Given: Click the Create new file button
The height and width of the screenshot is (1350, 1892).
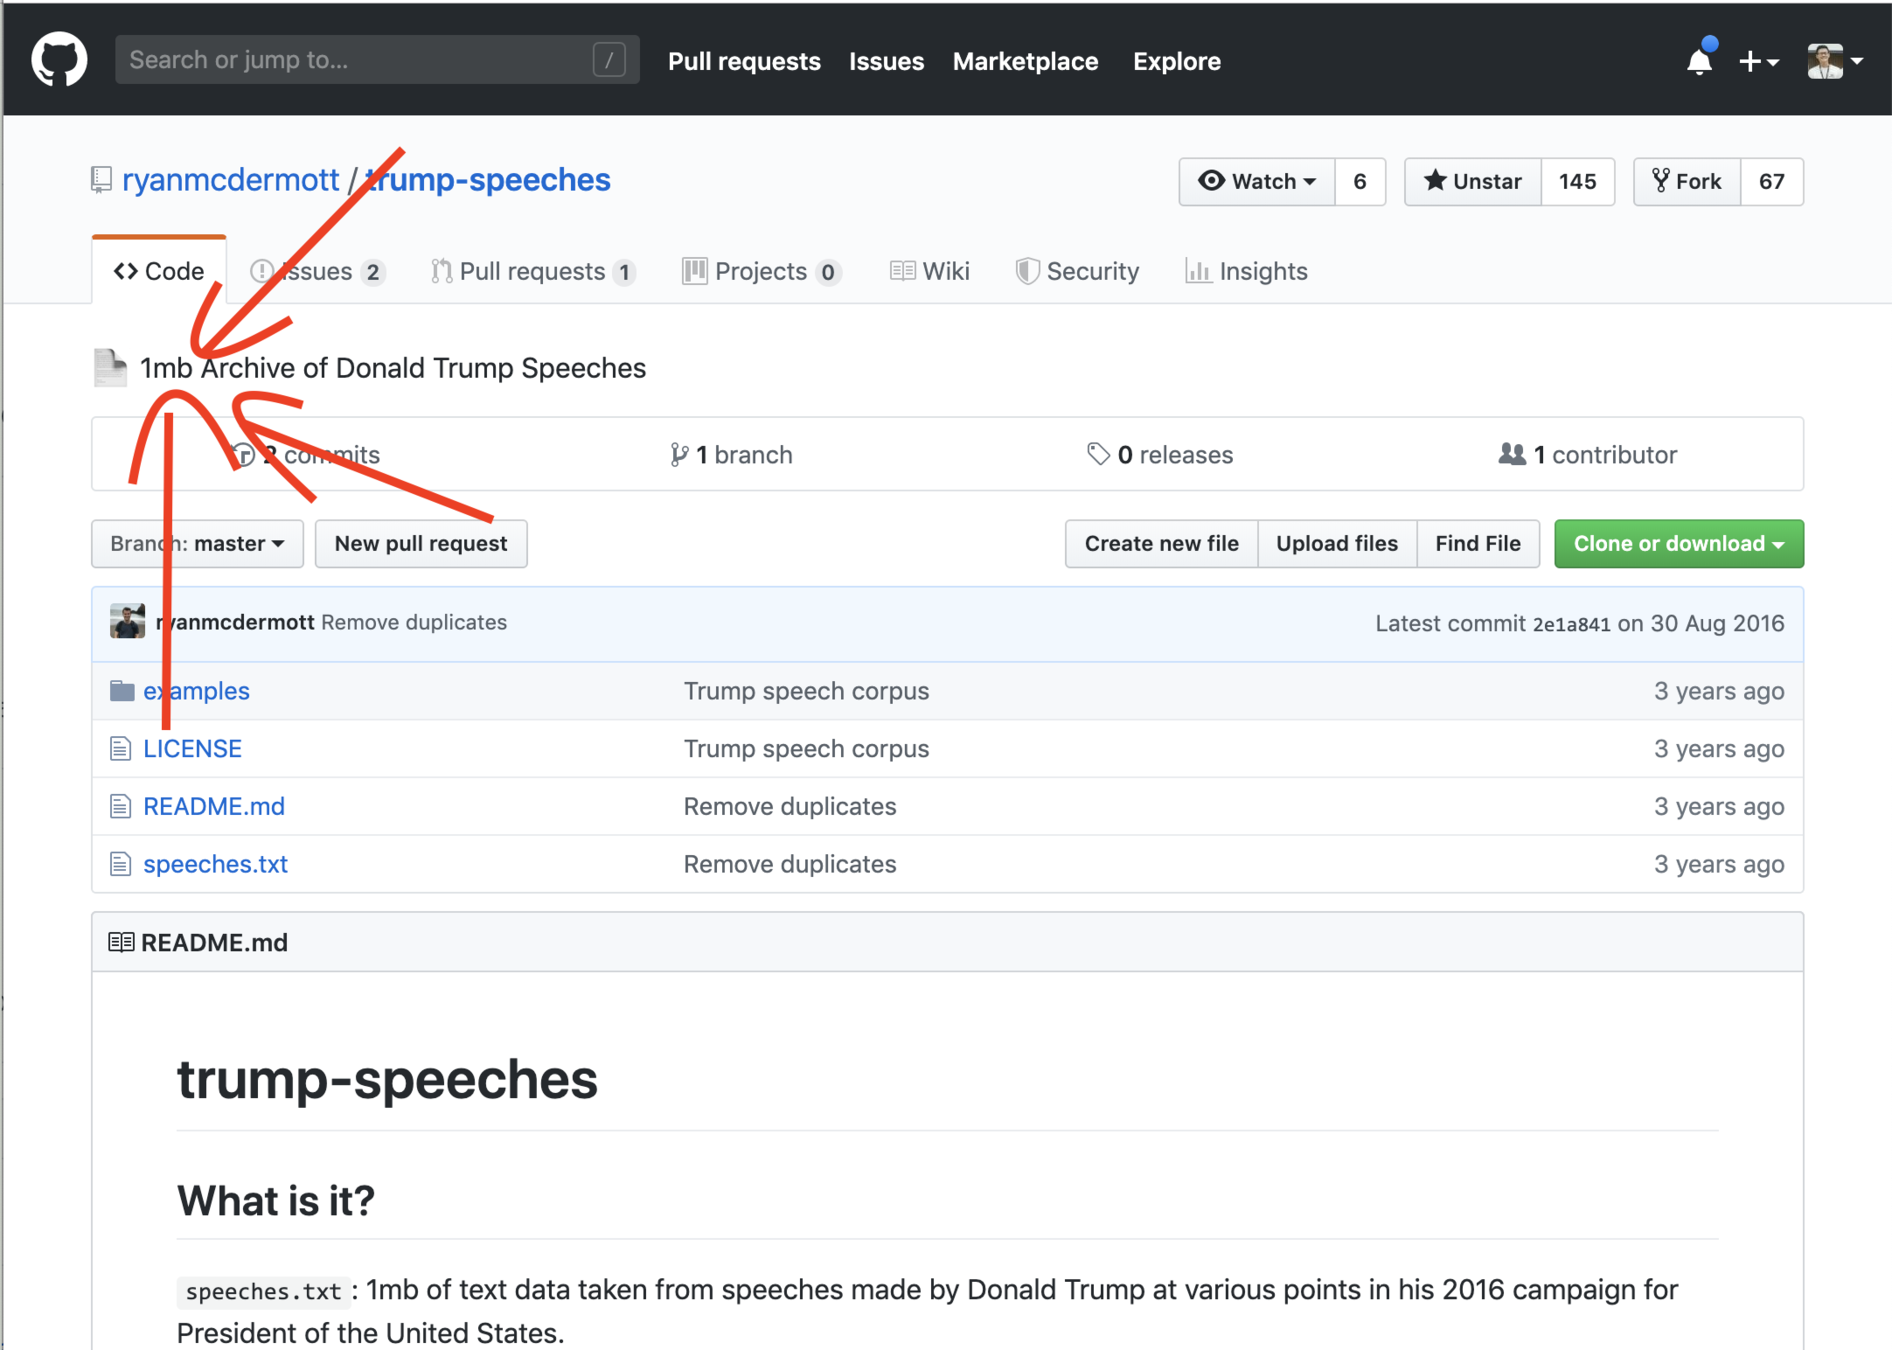Looking at the screenshot, I should point(1161,543).
